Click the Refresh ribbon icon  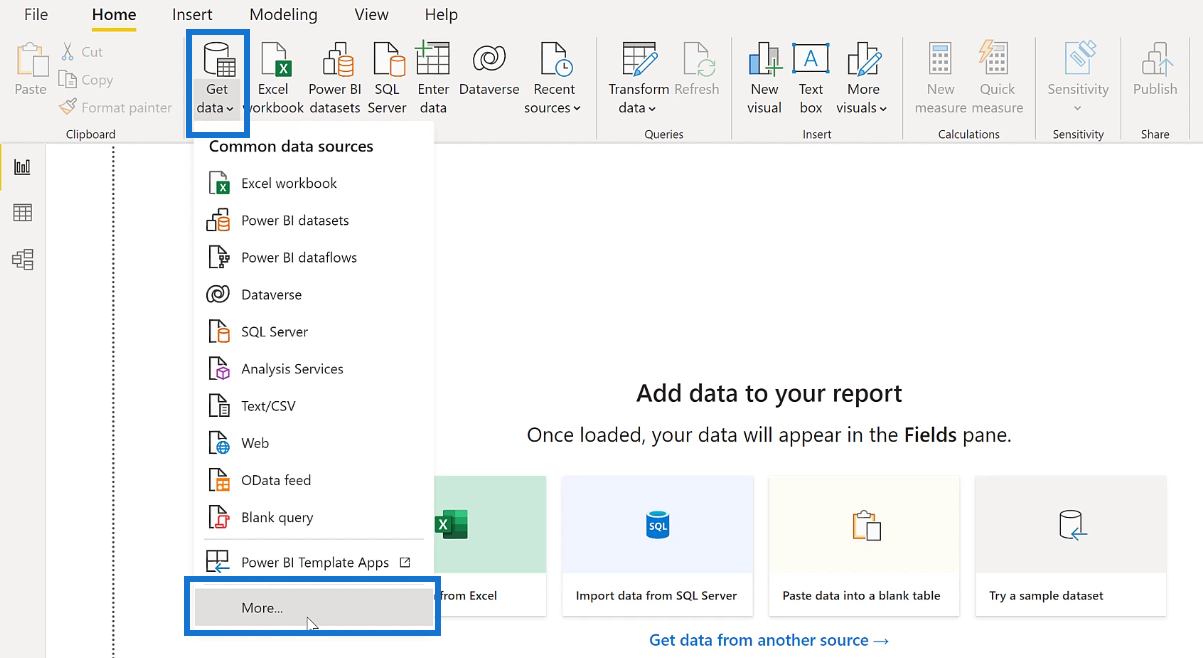tap(697, 70)
